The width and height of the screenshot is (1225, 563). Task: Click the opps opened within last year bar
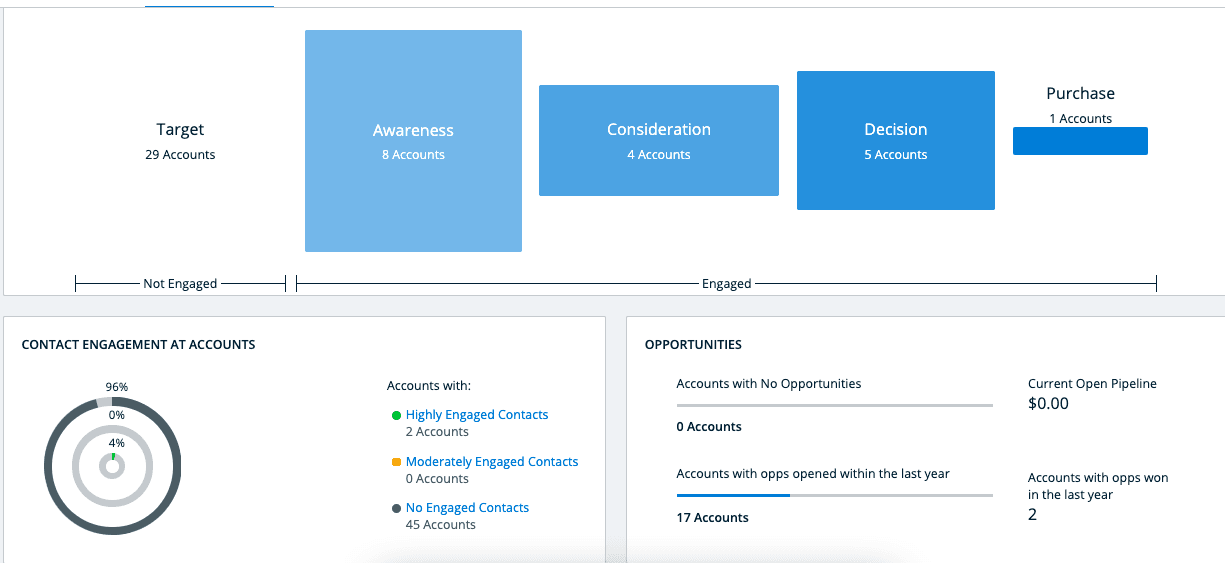835,495
